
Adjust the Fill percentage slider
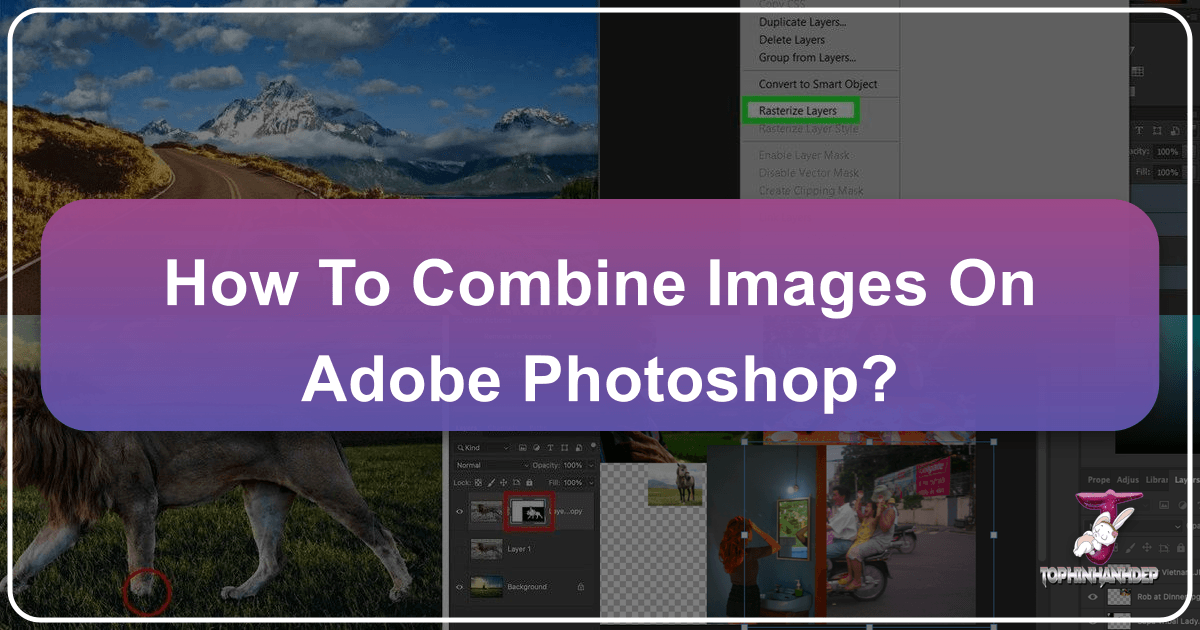pos(573,483)
